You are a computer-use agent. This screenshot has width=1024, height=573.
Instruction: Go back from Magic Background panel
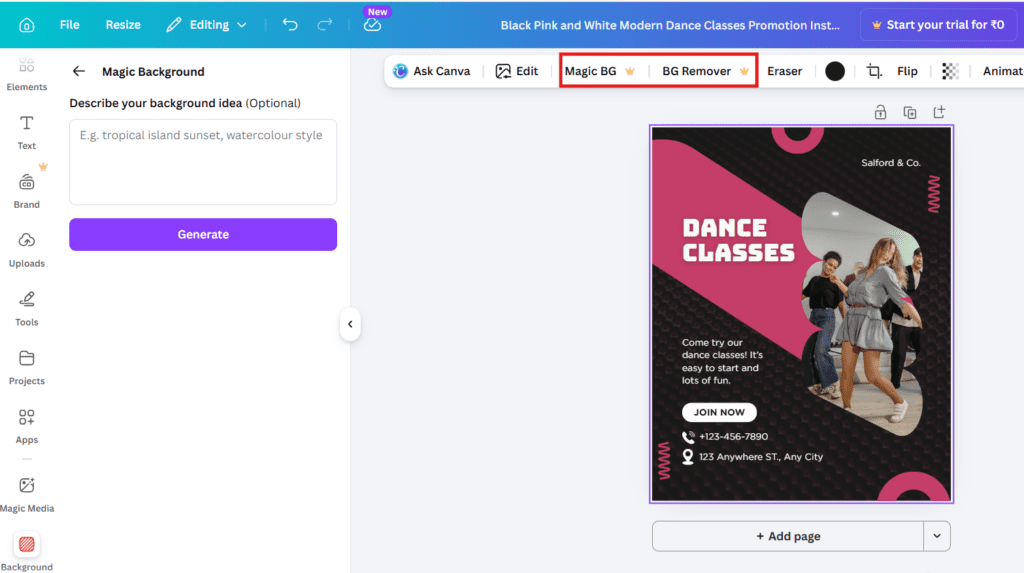pos(79,72)
